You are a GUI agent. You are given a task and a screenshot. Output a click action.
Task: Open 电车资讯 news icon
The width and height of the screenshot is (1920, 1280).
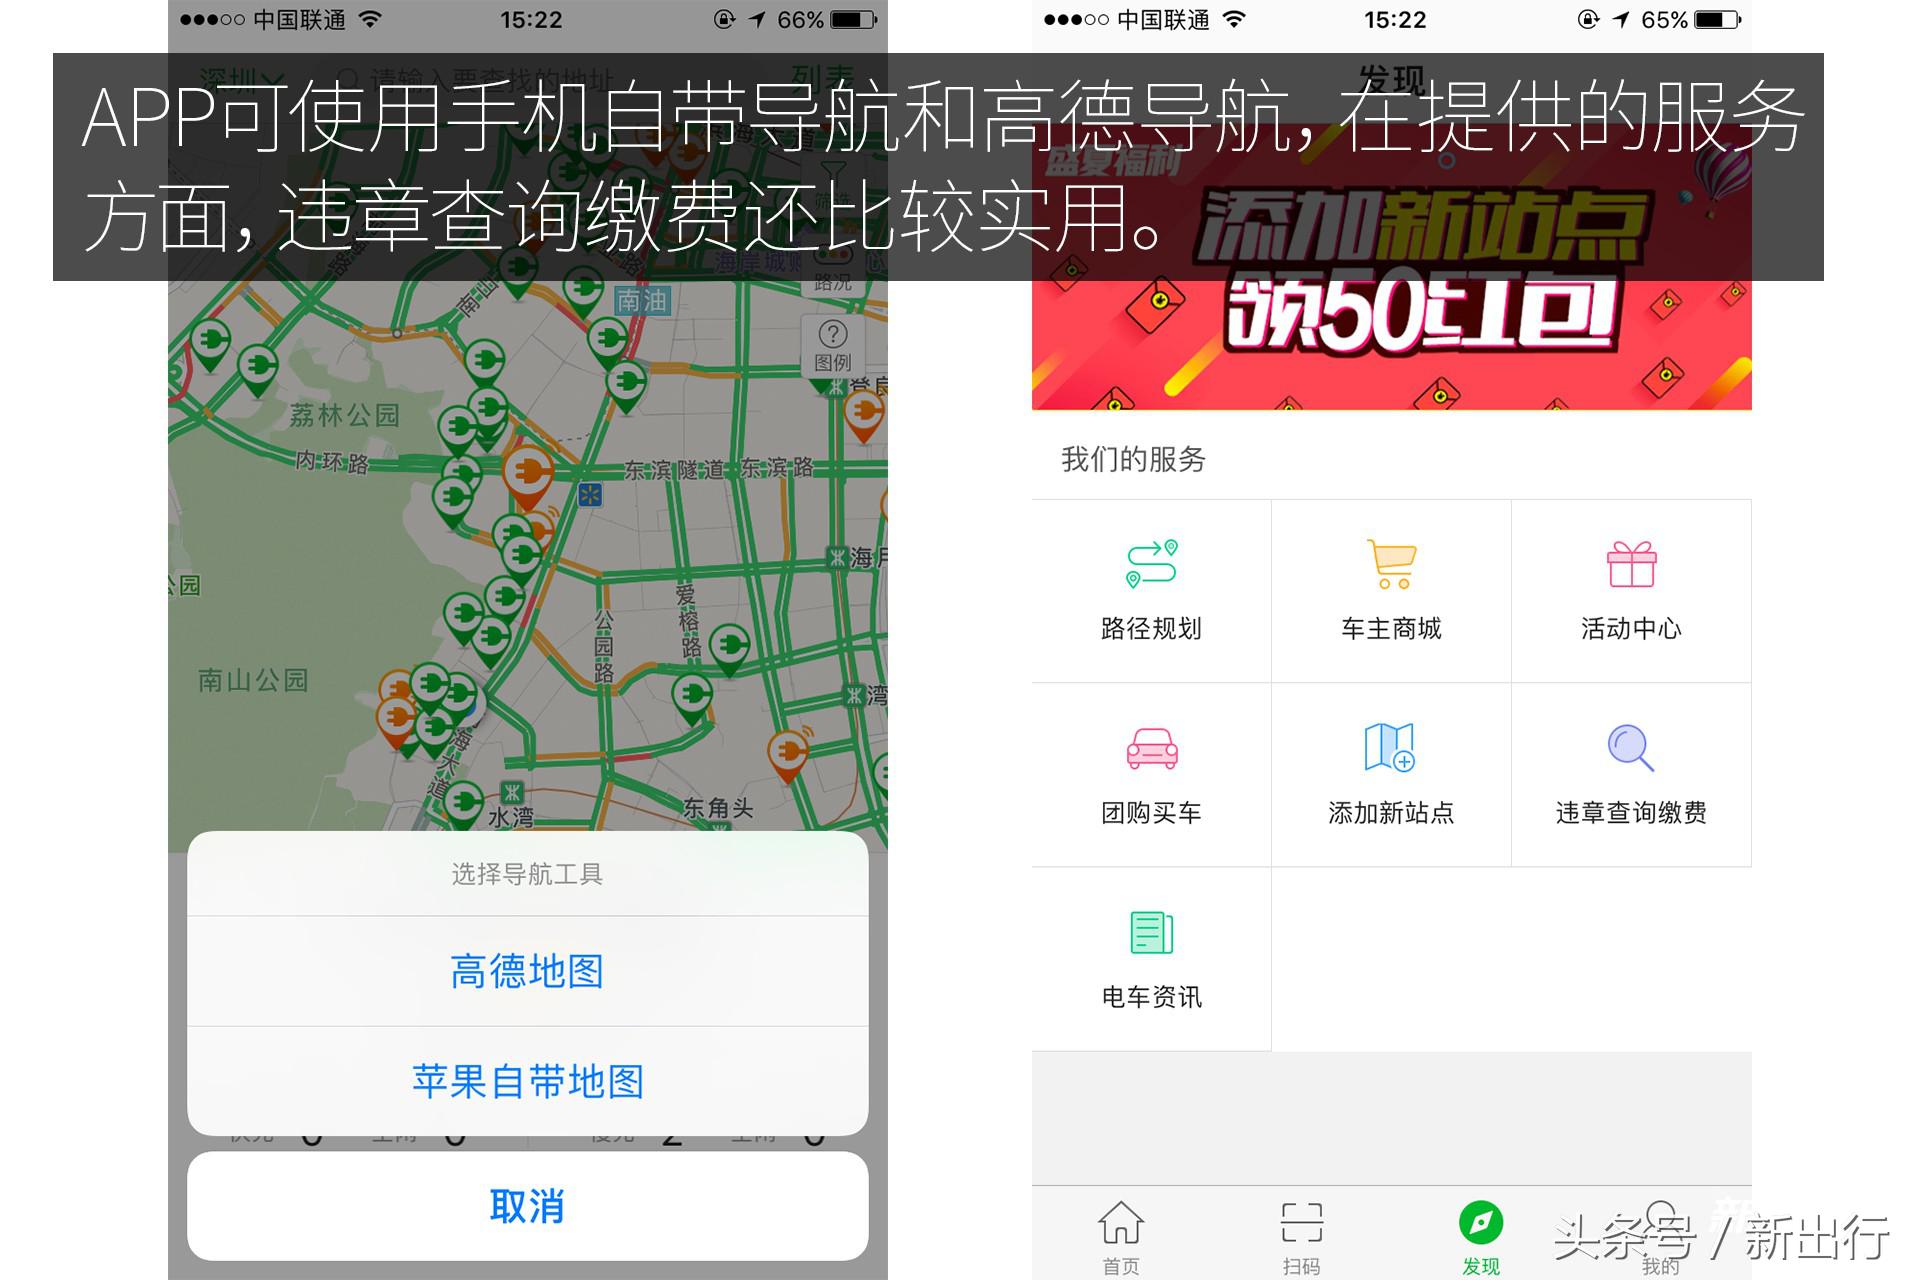1150,933
